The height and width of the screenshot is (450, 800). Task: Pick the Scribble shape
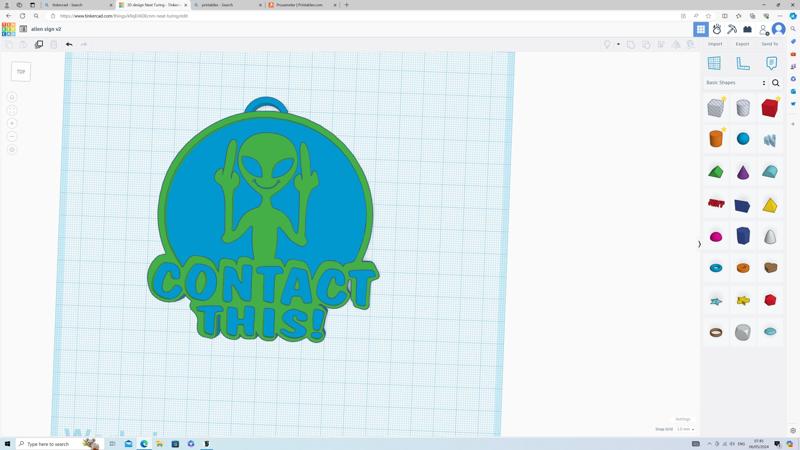pos(770,139)
